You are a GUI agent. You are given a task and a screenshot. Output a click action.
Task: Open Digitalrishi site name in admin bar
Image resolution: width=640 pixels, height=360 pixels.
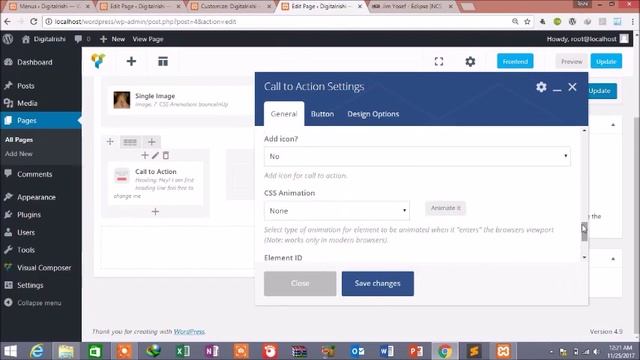[44, 39]
